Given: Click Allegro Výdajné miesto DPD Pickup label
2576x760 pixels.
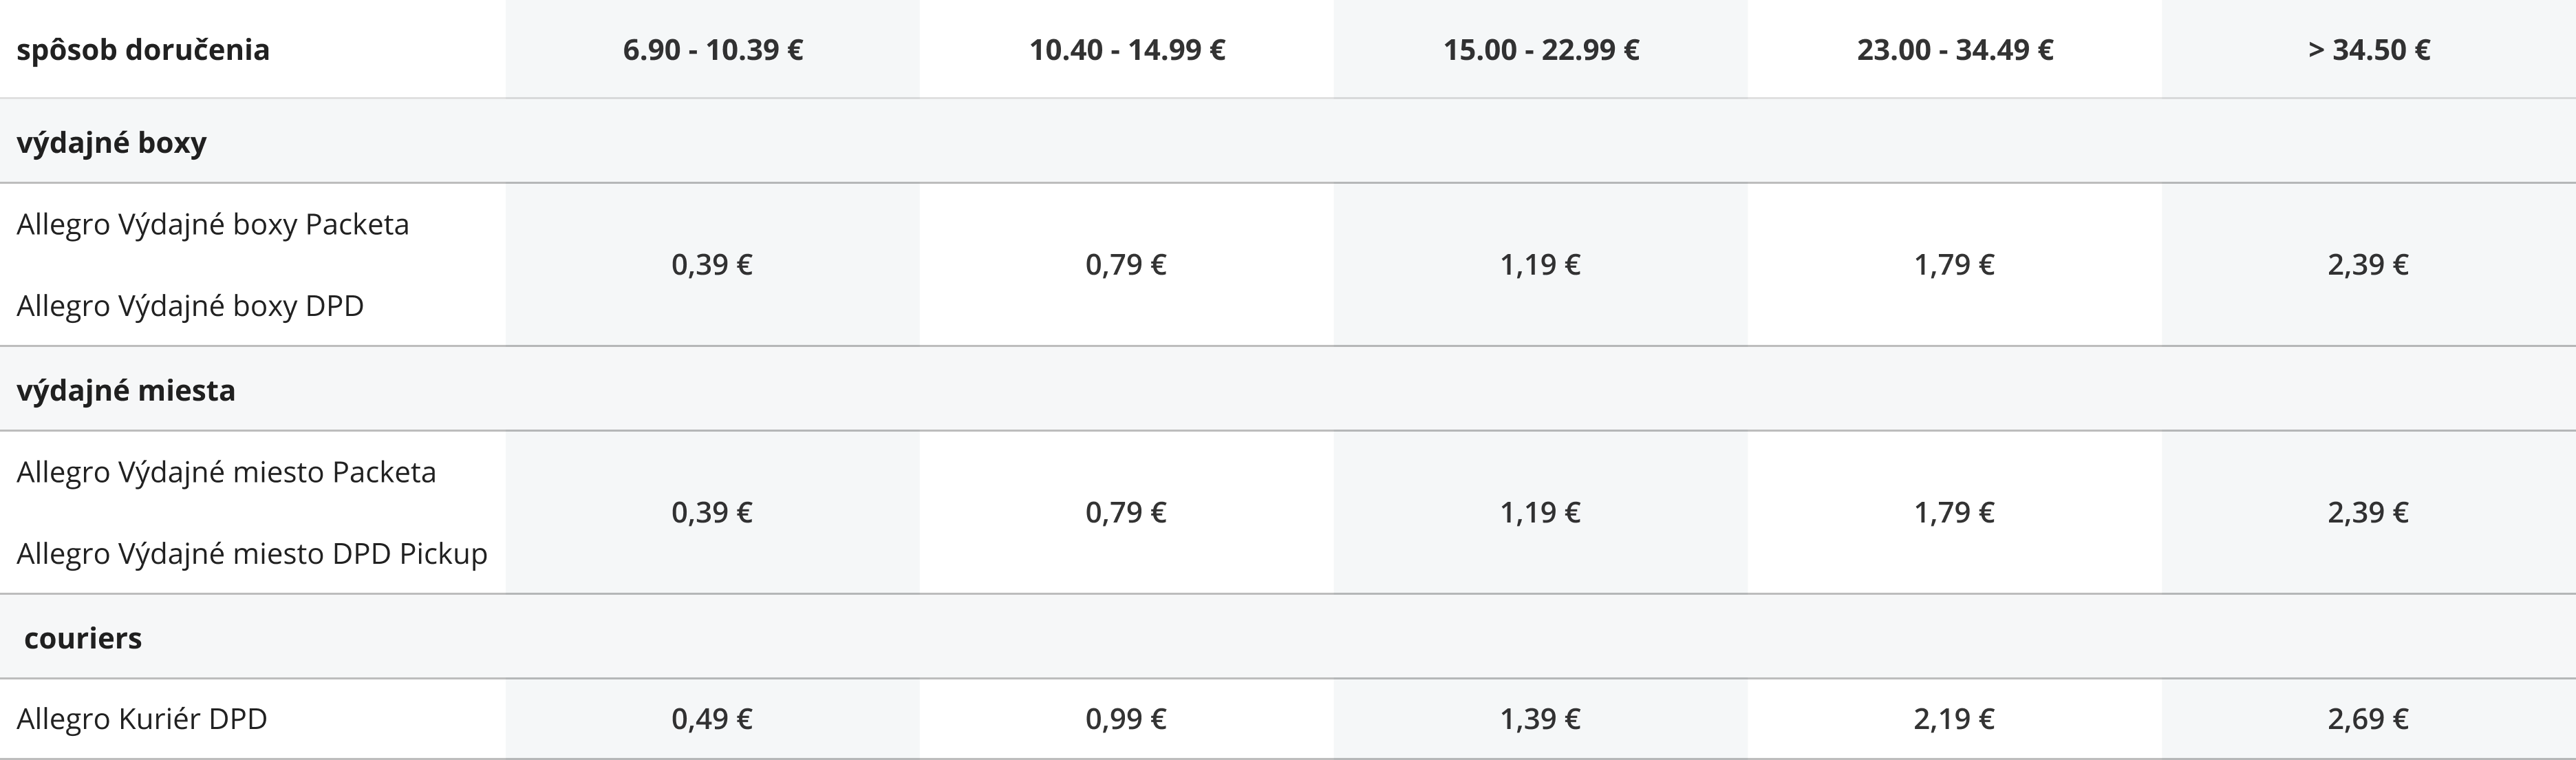Looking at the screenshot, I should [x=252, y=554].
